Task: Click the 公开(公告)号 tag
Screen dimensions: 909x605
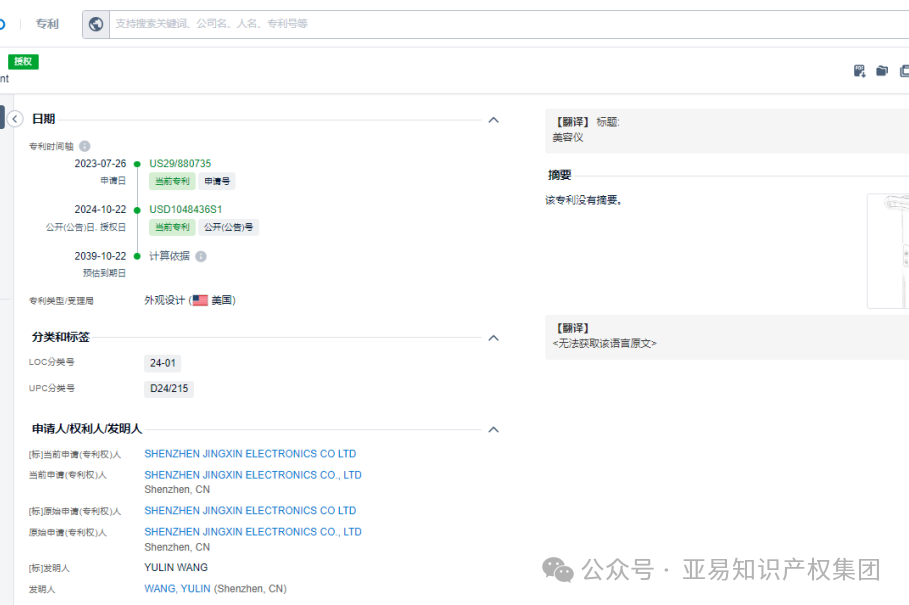Action: coord(228,227)
